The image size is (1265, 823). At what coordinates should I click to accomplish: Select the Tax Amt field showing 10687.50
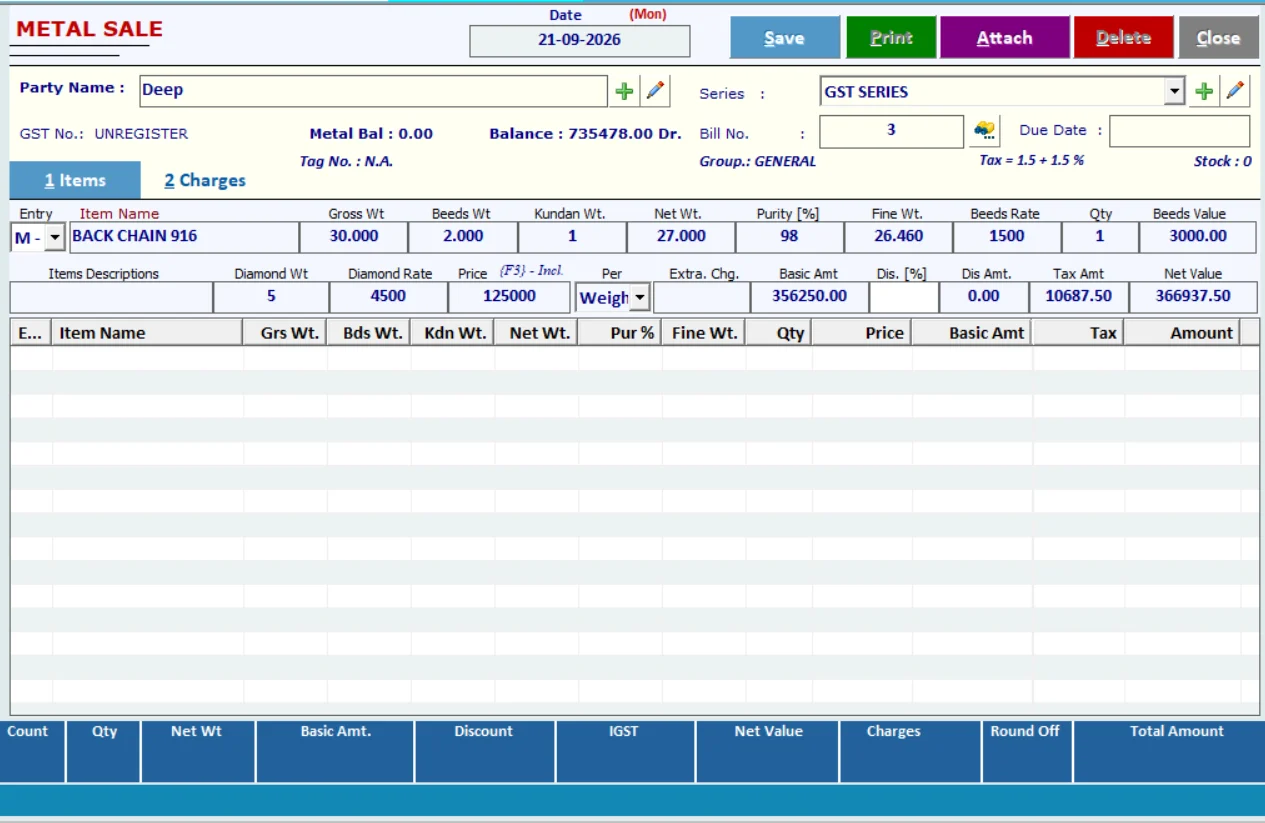click(x=1079, y=297)
